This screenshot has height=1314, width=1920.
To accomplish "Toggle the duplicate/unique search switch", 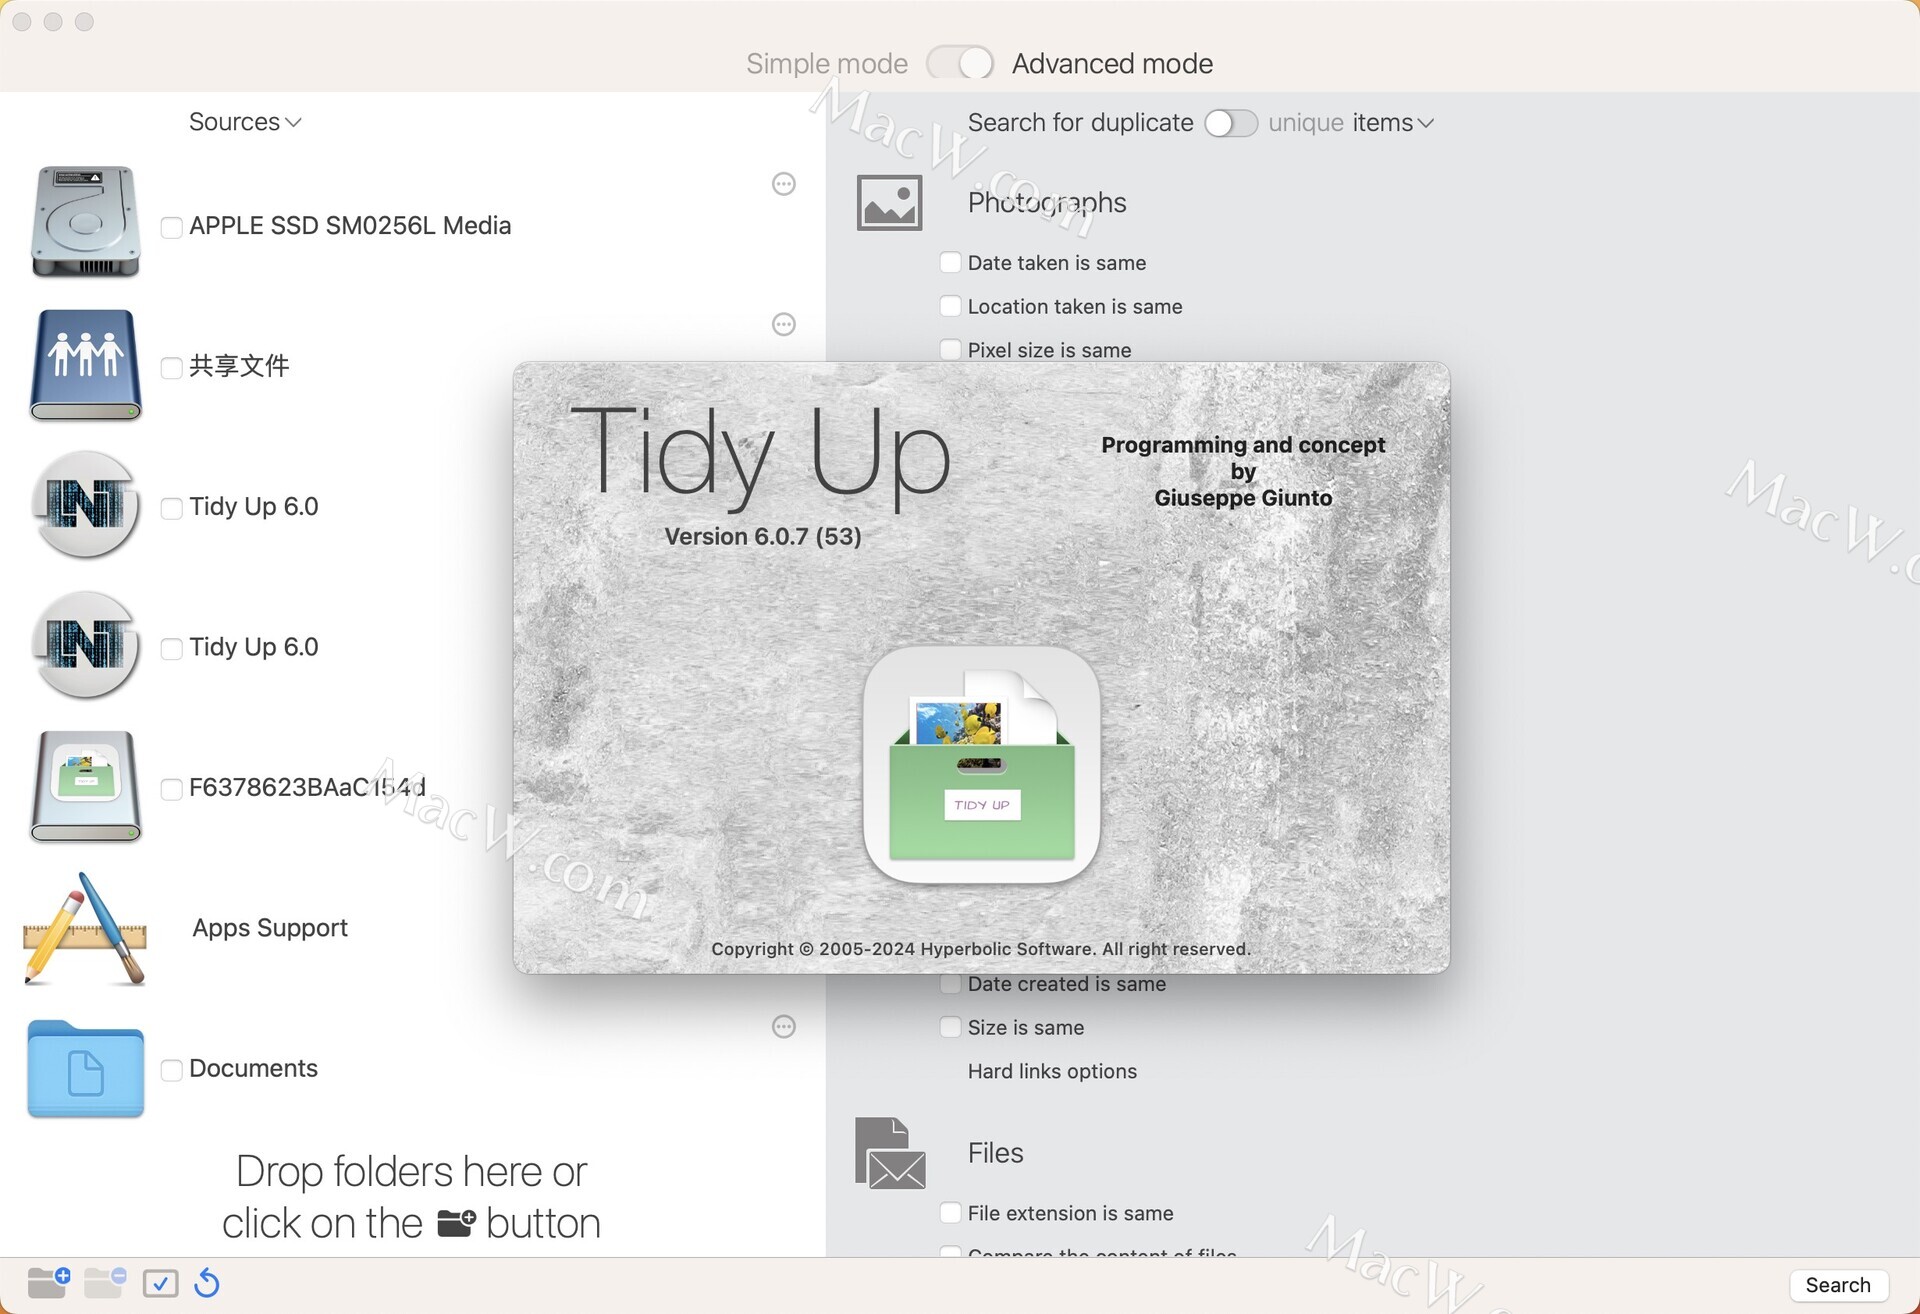I will pos(1231,123).
